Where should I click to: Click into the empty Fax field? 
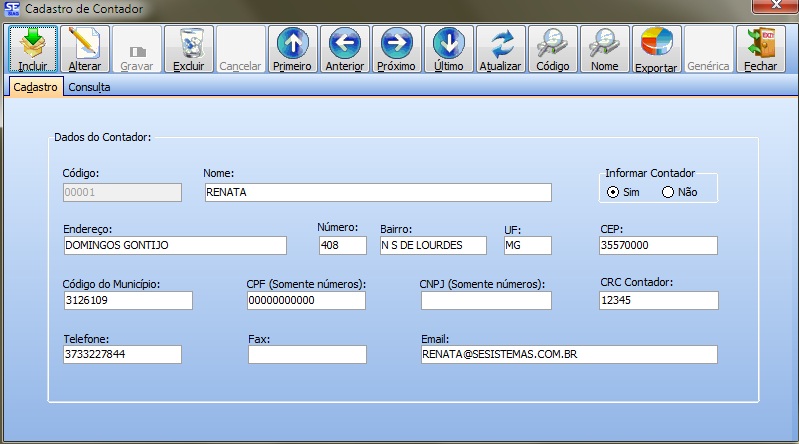[x=307, y=354]
